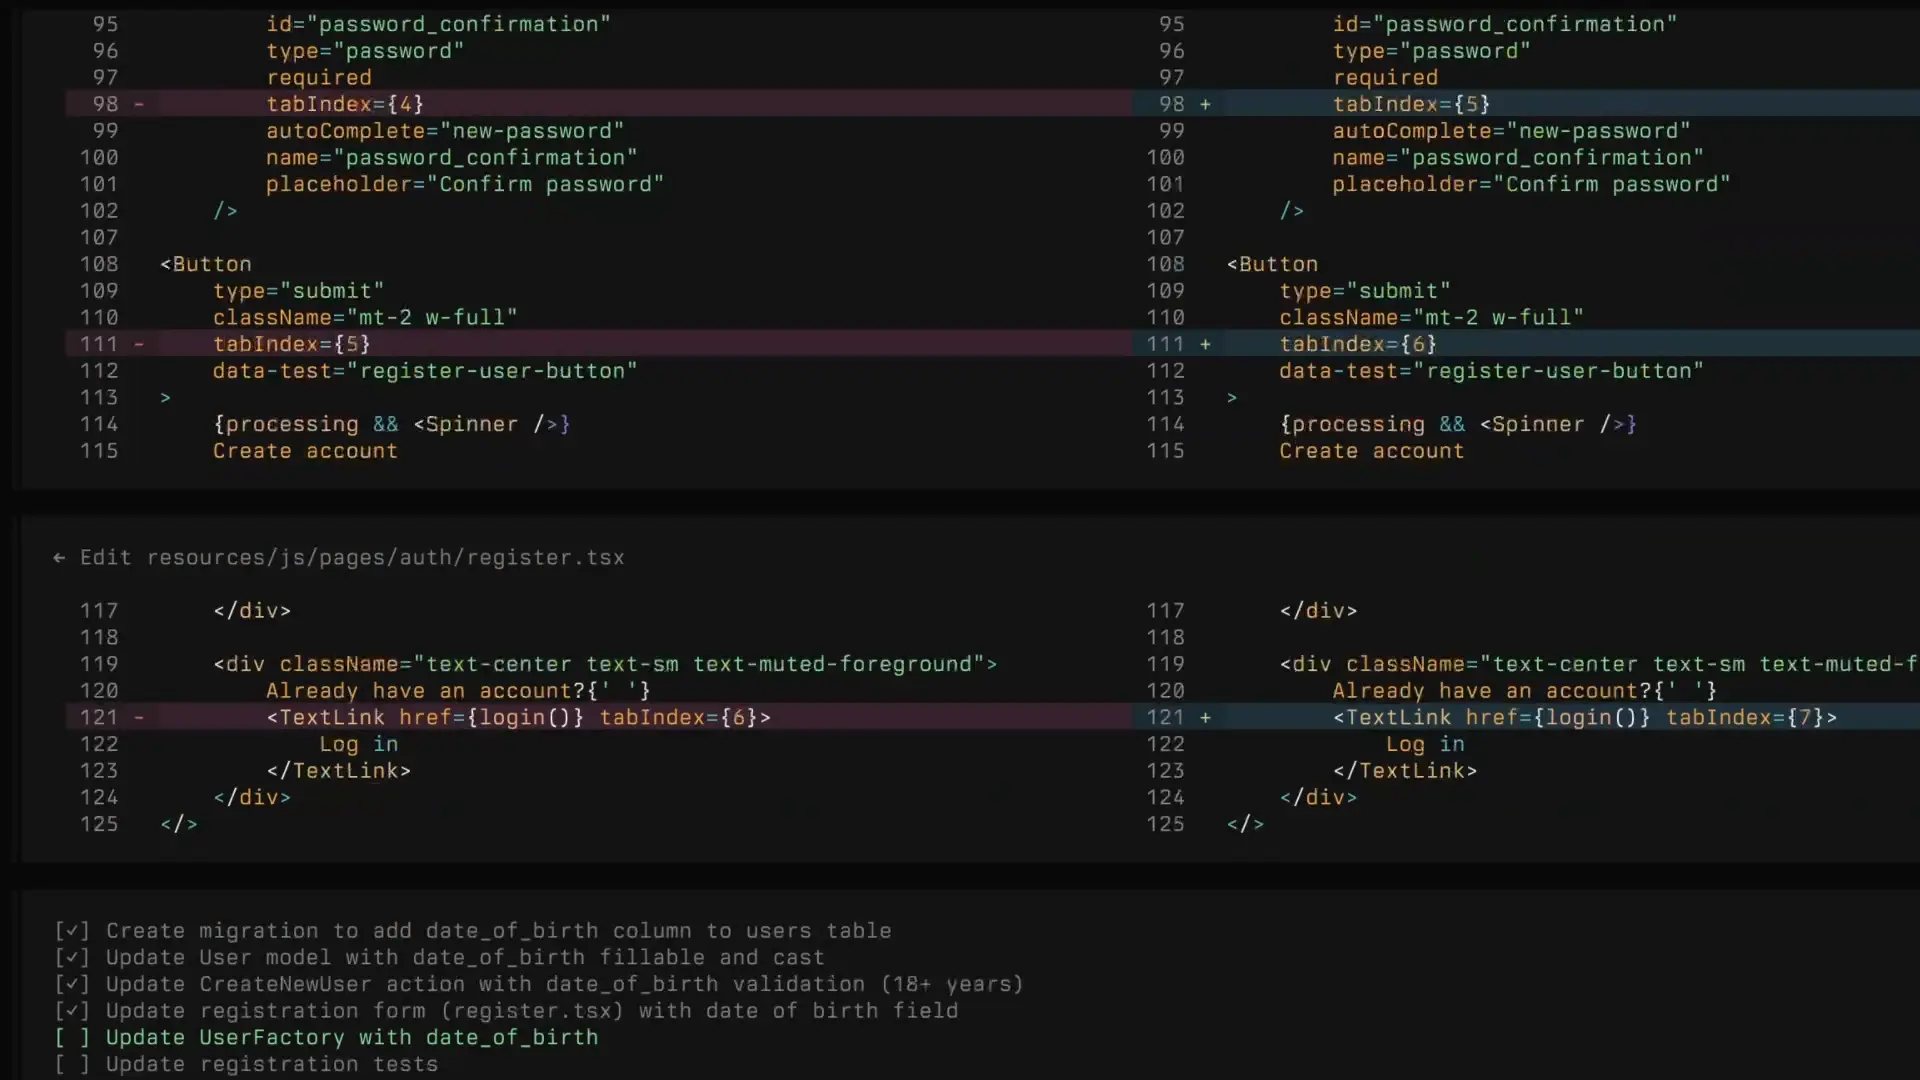
Task: Select removed line tabIndex={4}
Action: tap(345, 104)
